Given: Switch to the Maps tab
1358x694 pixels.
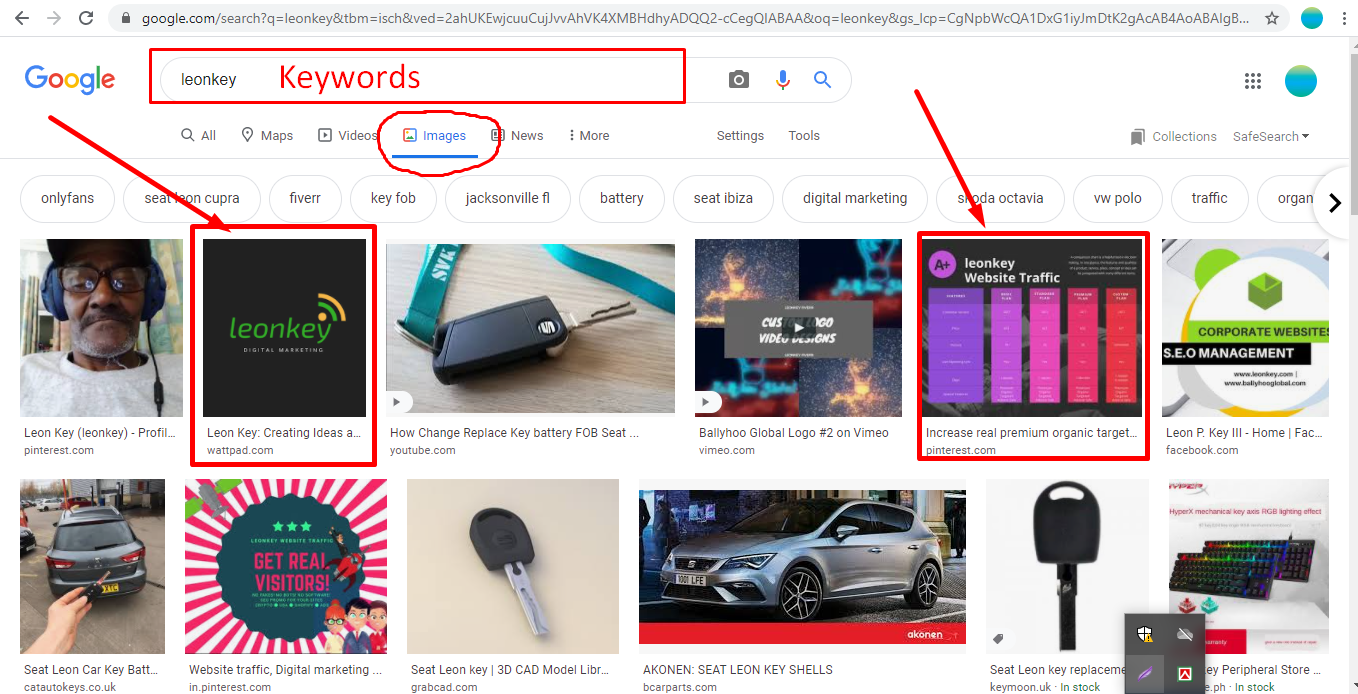Looking at the screenshot, I should [x=267, y=136].
